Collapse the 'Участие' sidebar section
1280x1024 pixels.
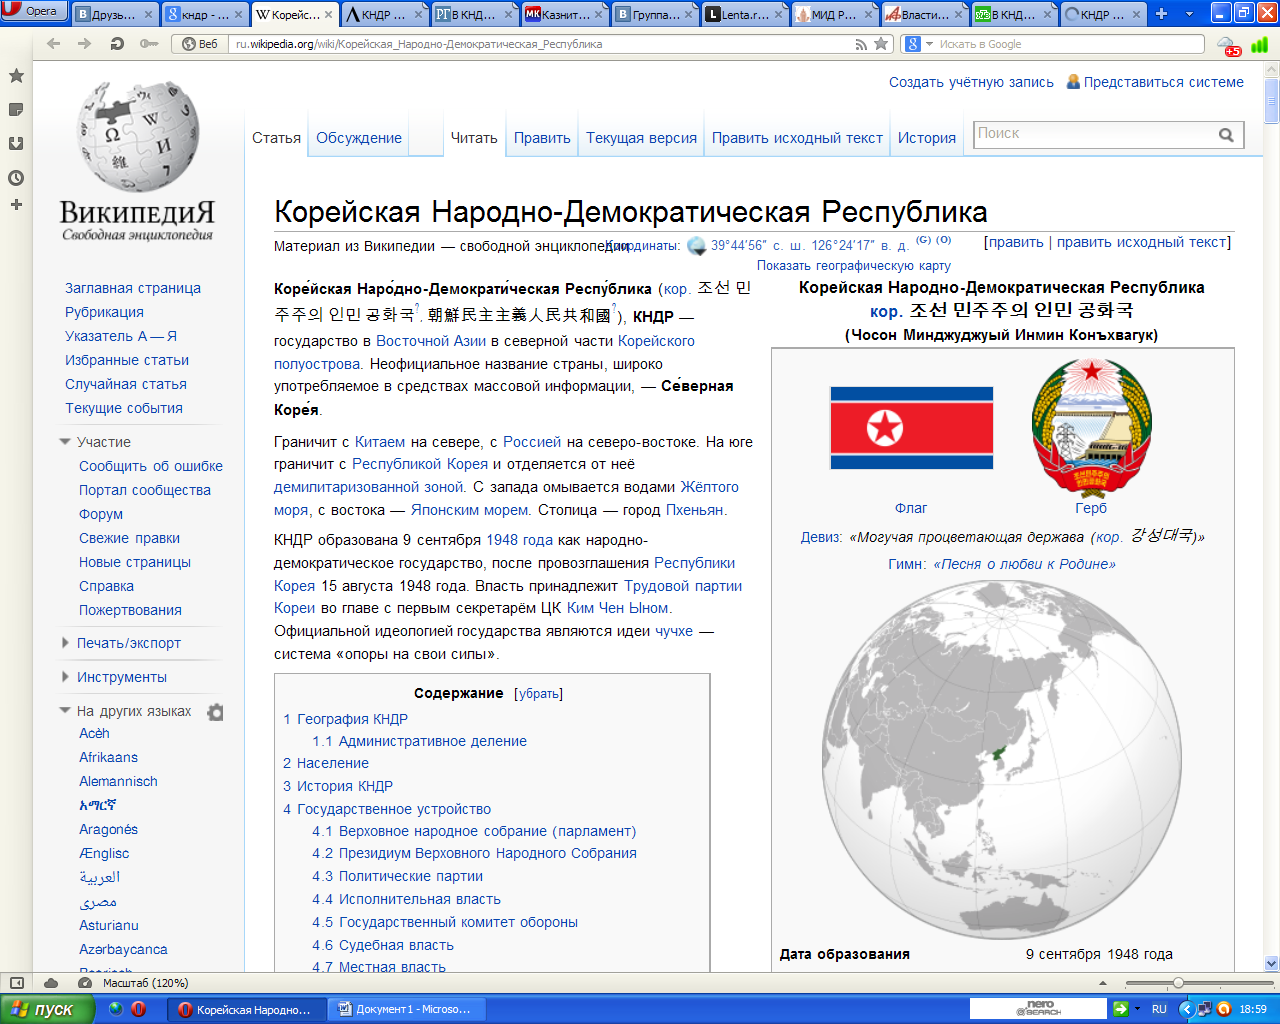65,442
